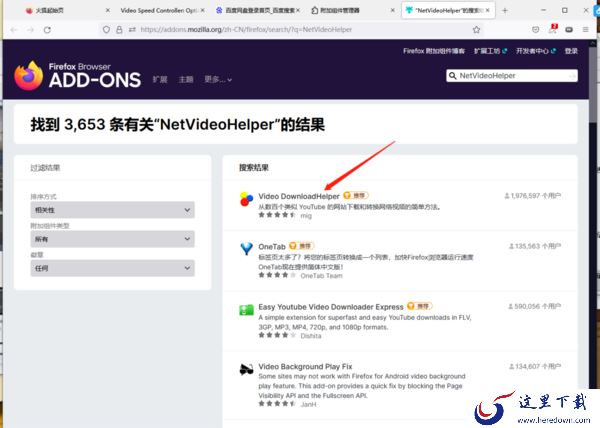Viewport: 600px width, 428px height.
Task: Open the extension with red notification badge
Action: click(x=553, y=29)
